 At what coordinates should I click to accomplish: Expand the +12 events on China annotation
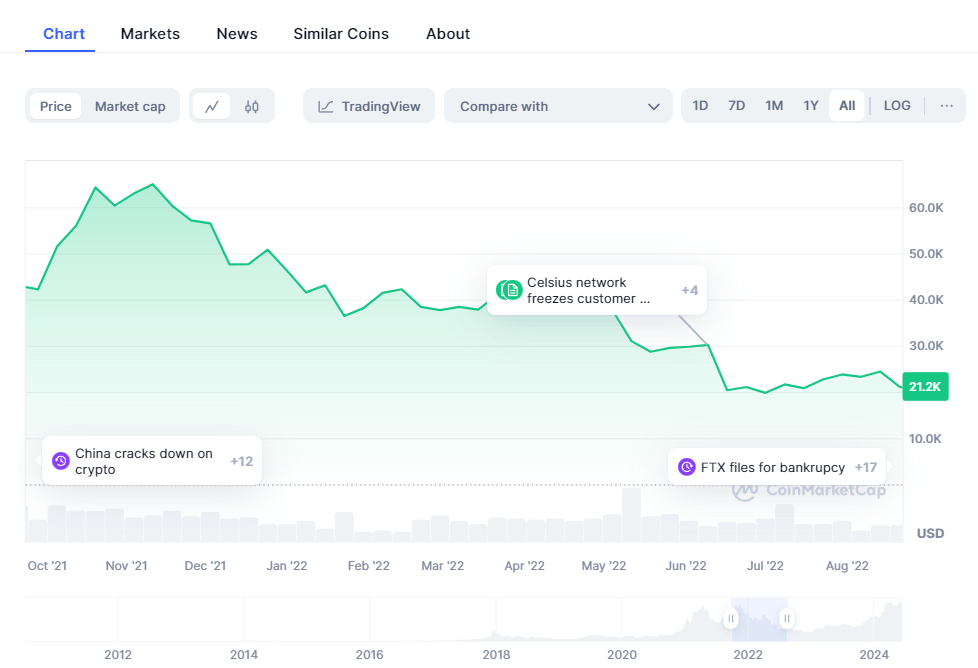click(241, 461)
